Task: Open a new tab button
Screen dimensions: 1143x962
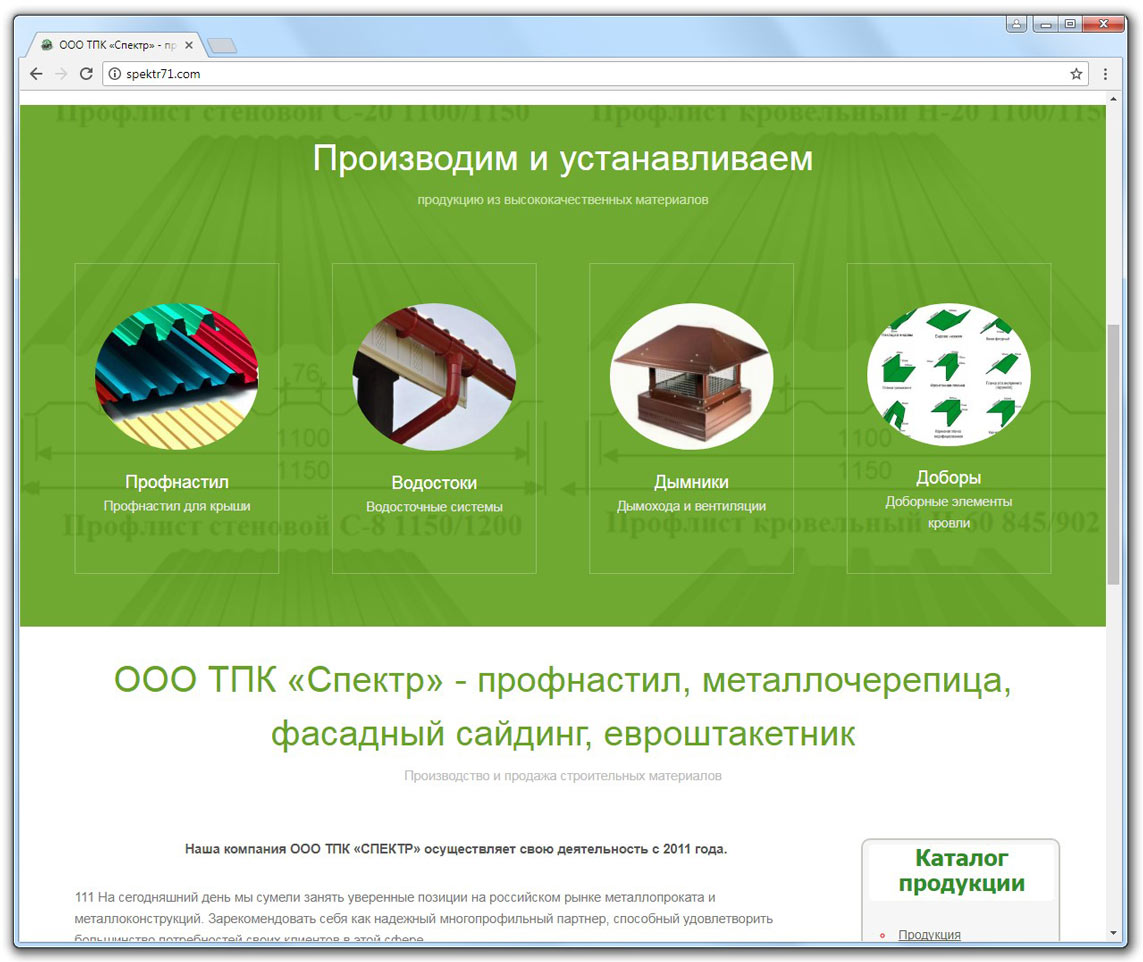Action: [x=222, y=46]
